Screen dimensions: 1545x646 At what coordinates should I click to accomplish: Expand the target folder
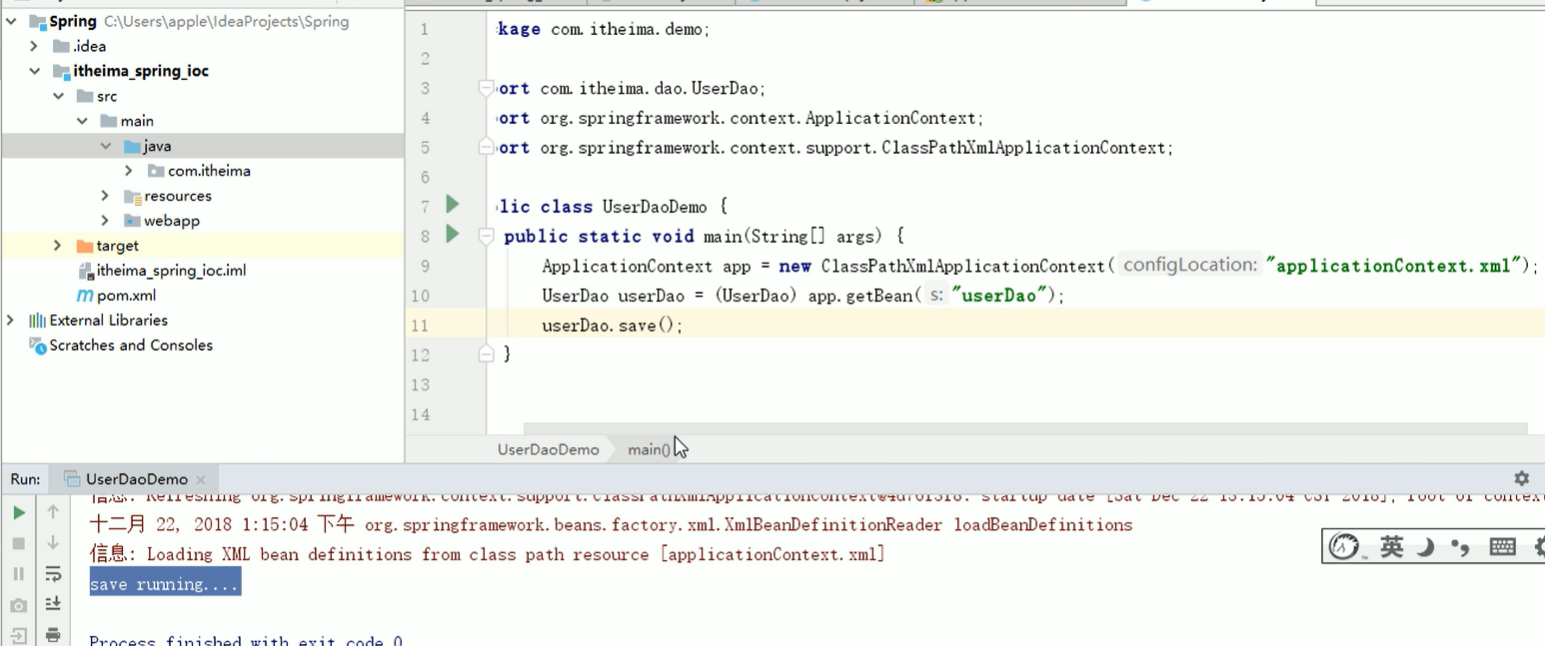pos(58,245)
